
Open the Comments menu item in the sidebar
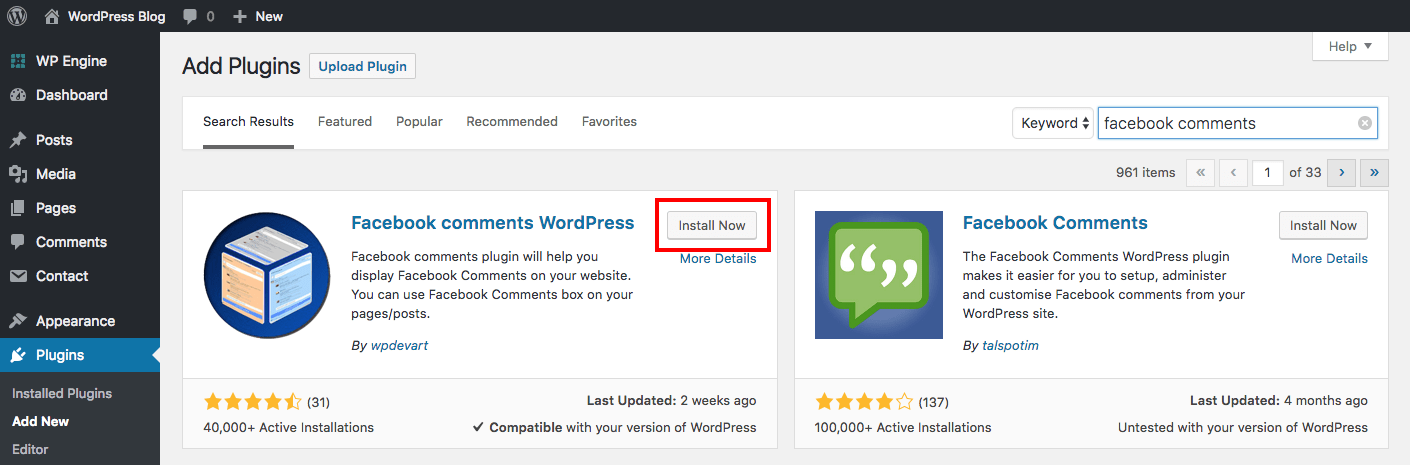[80, 242]
